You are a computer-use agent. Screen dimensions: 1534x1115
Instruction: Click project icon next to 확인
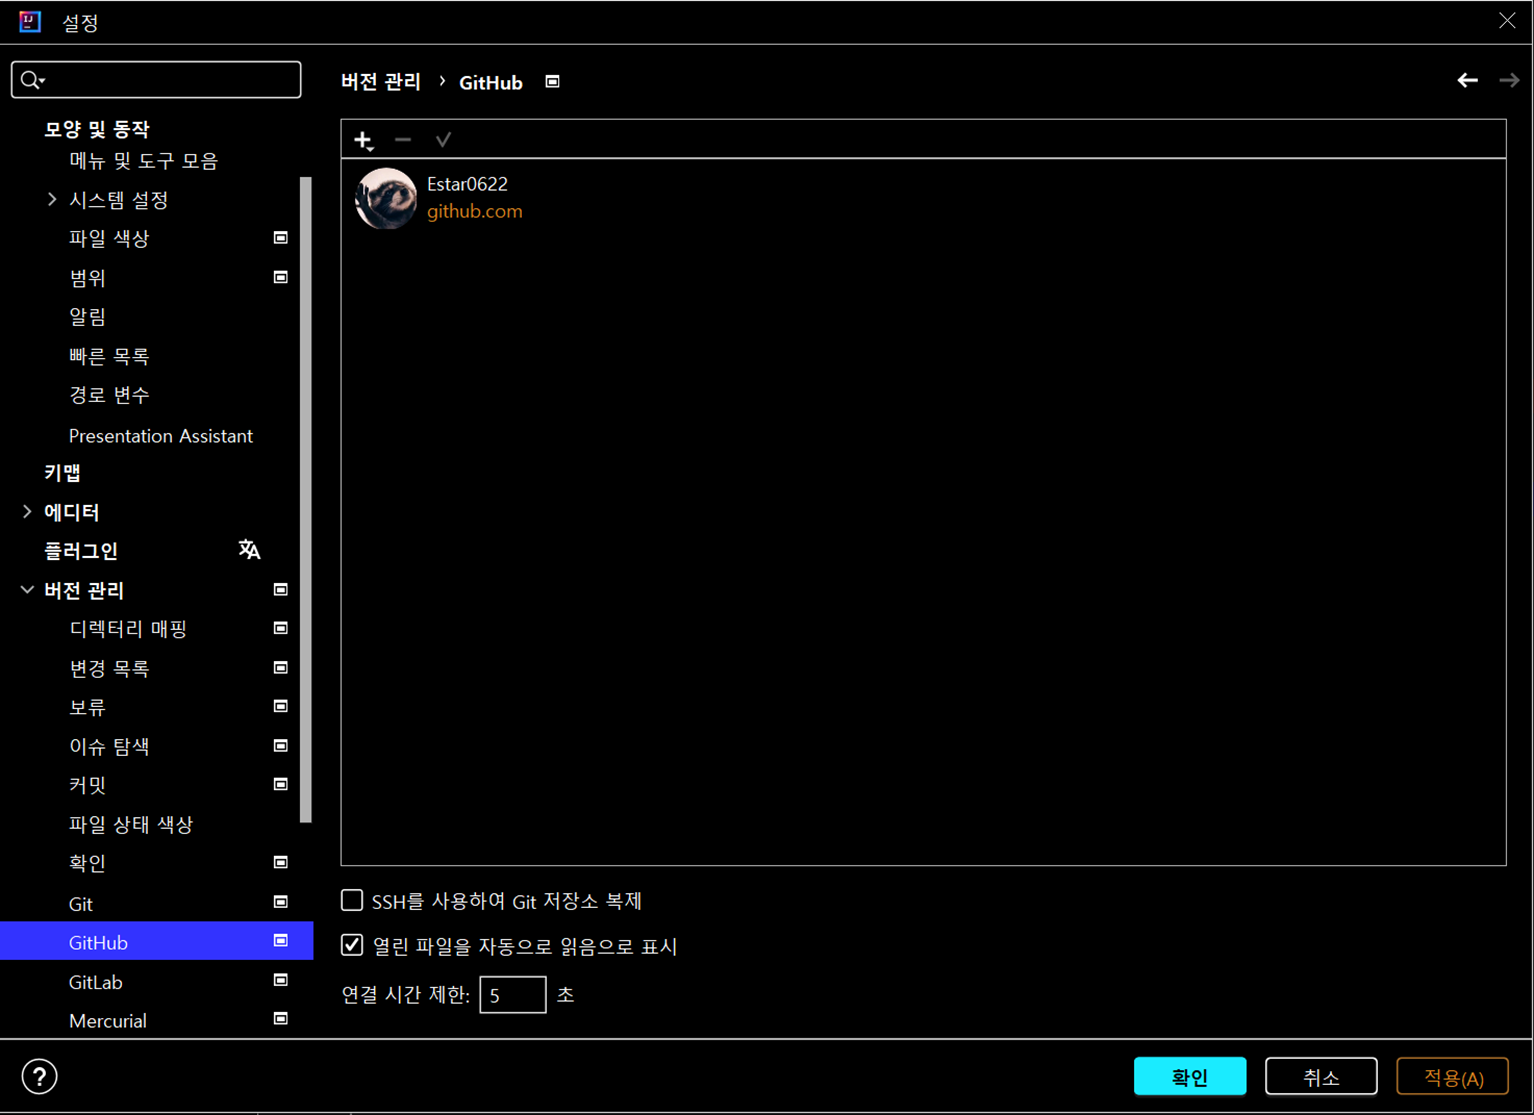(281, 862)
